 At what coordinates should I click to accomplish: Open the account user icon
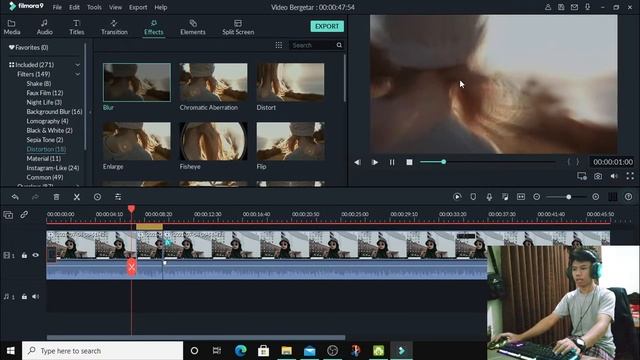[x=548, y=7]
